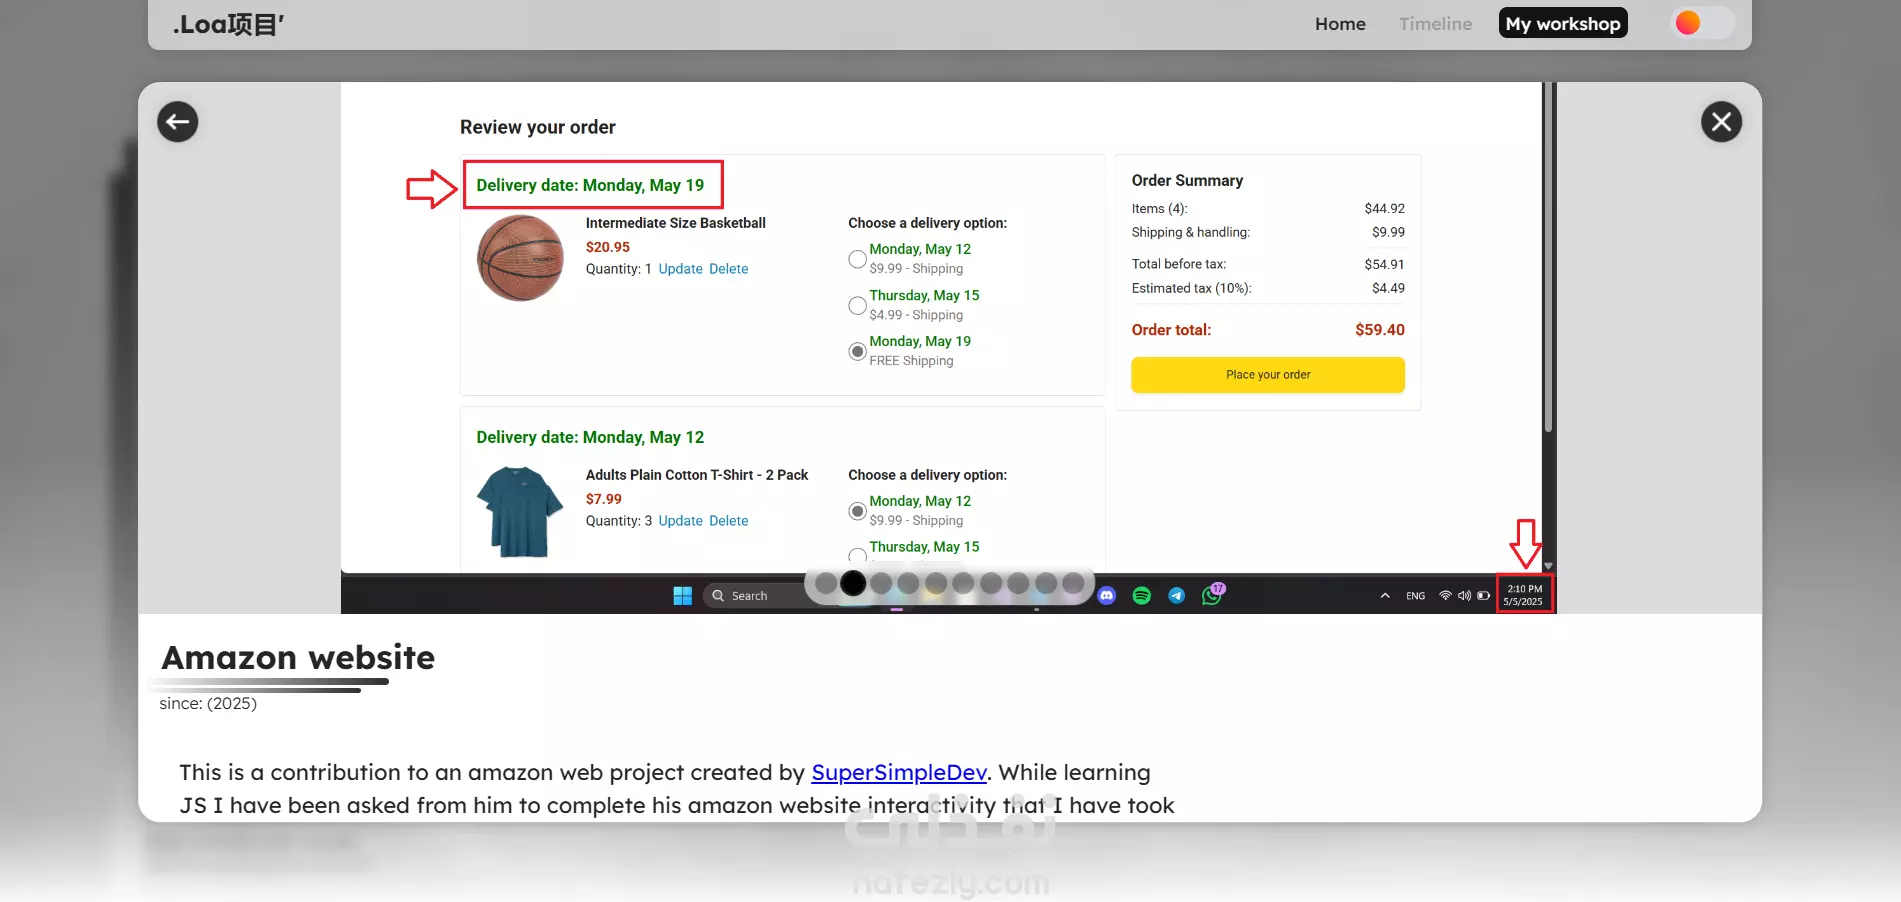Close the project modal with X icon
Viewport: 1901px width, 902px height.
point(1721,122)
